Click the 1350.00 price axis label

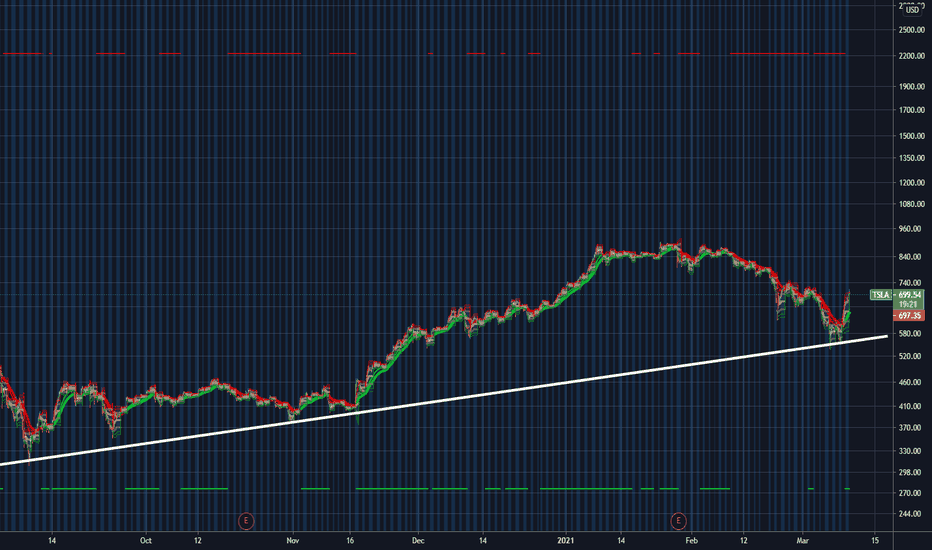(912, 158)
